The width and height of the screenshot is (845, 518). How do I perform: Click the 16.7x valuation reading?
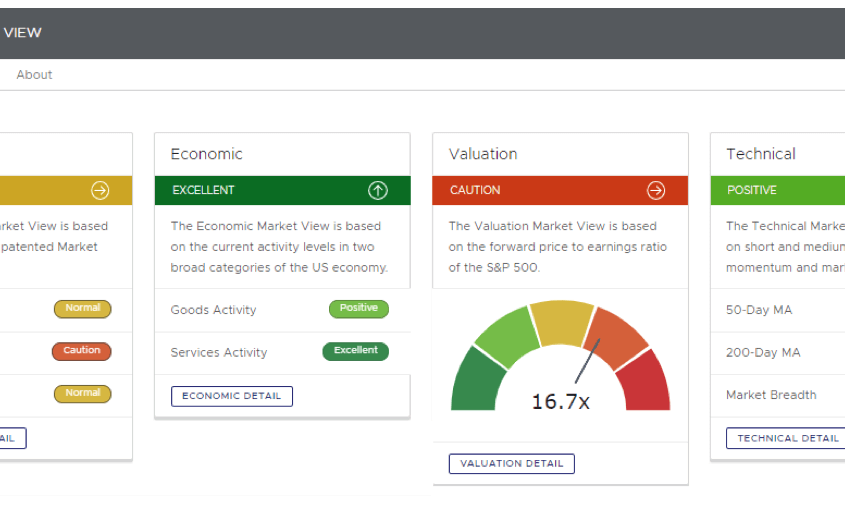click(x=560, y=402)
